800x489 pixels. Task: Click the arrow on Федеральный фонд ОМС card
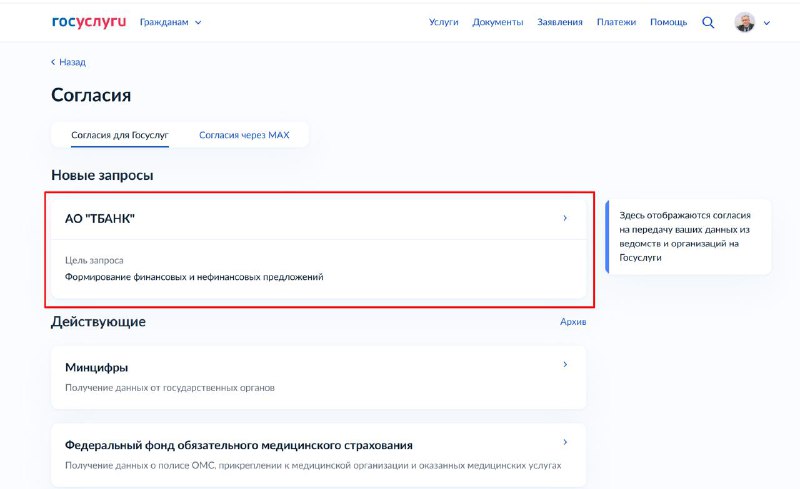[x=565, y=442]
